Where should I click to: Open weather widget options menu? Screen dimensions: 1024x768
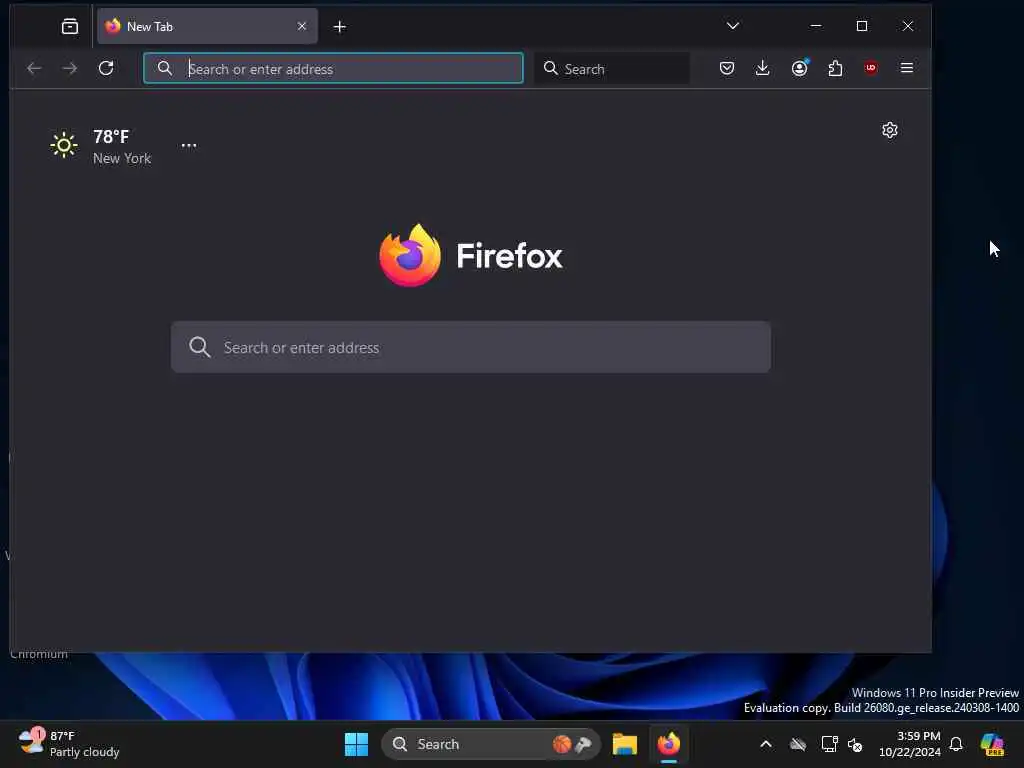pyautogui.click(x=189, y=146)
